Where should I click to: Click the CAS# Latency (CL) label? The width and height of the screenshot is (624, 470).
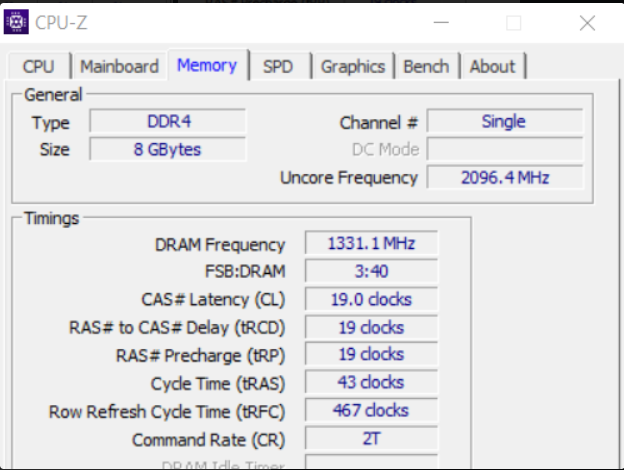pyautogui.click(x=213, y=300)
